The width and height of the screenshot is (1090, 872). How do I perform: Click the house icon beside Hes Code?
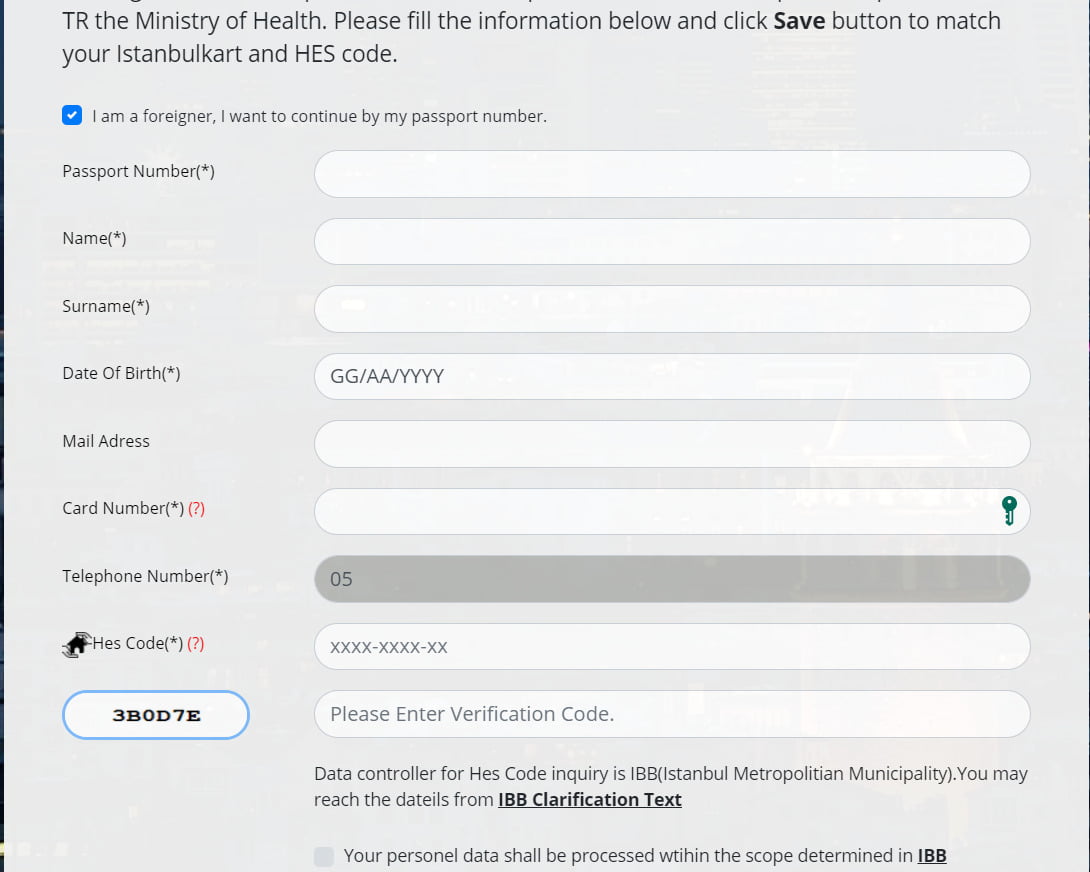tap(76, 645)
